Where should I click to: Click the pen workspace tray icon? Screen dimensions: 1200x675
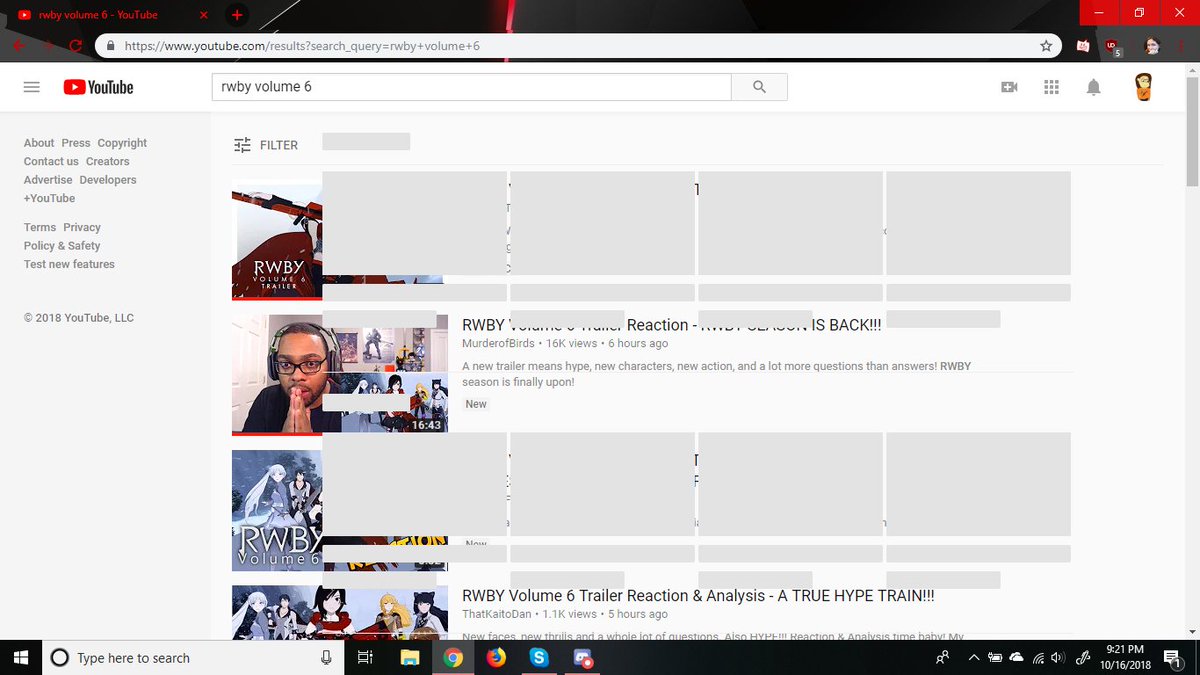1082,657
